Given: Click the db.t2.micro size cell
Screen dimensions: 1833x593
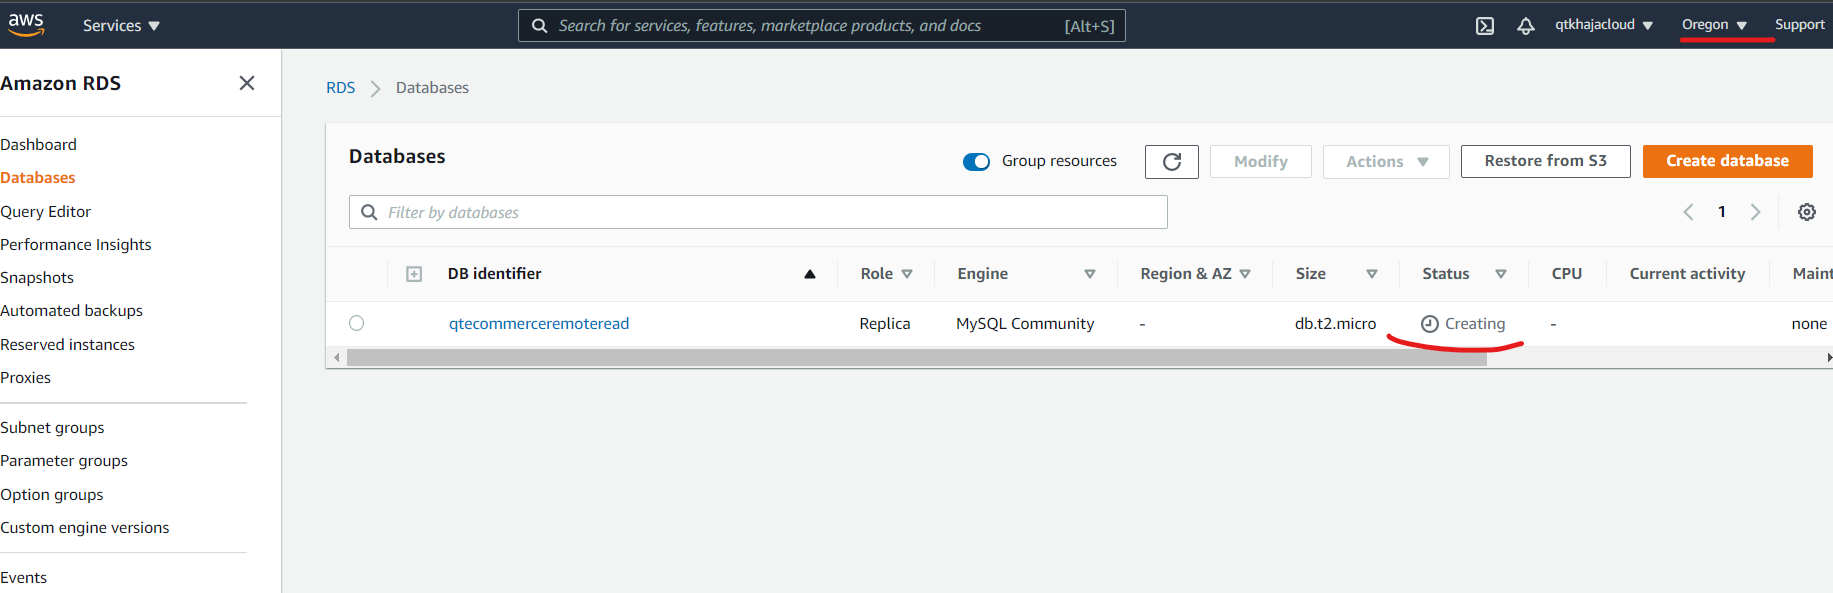Looking at the screenshot, I should (x=1335, y=324).
